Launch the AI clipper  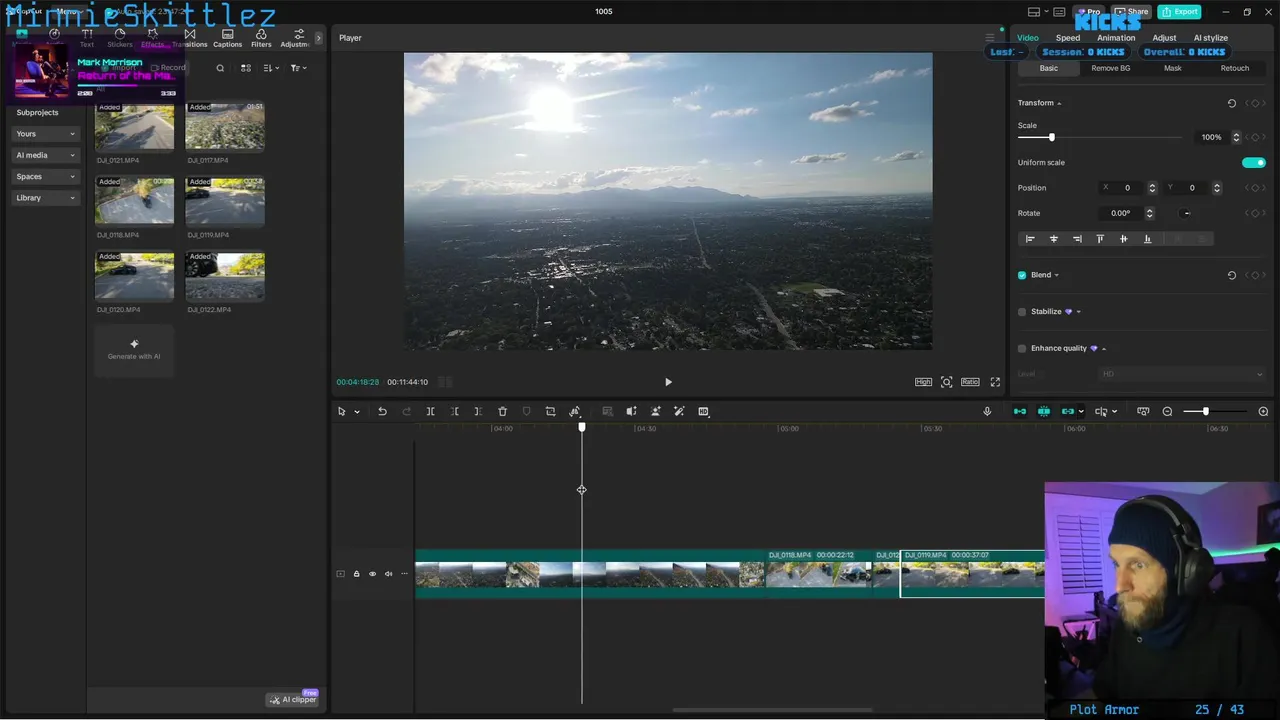(292, 699)
